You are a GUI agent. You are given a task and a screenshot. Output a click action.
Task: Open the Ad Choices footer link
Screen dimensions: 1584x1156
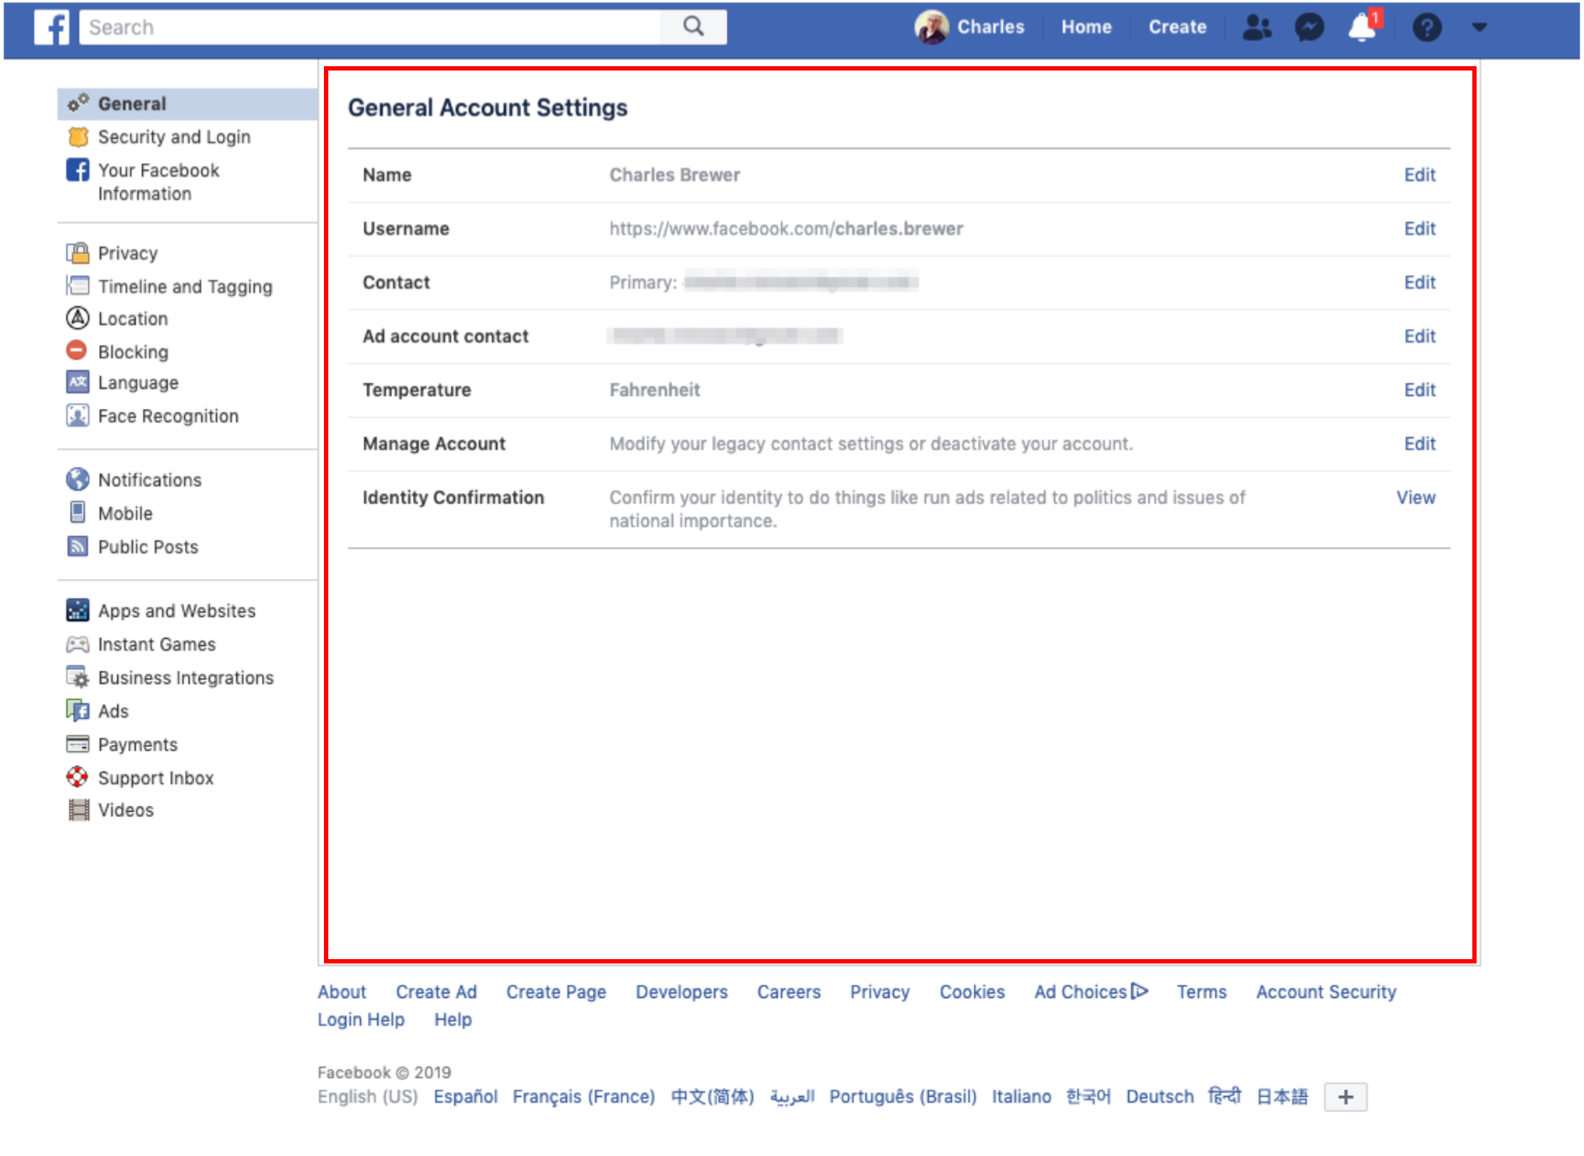coord(1091,992)
